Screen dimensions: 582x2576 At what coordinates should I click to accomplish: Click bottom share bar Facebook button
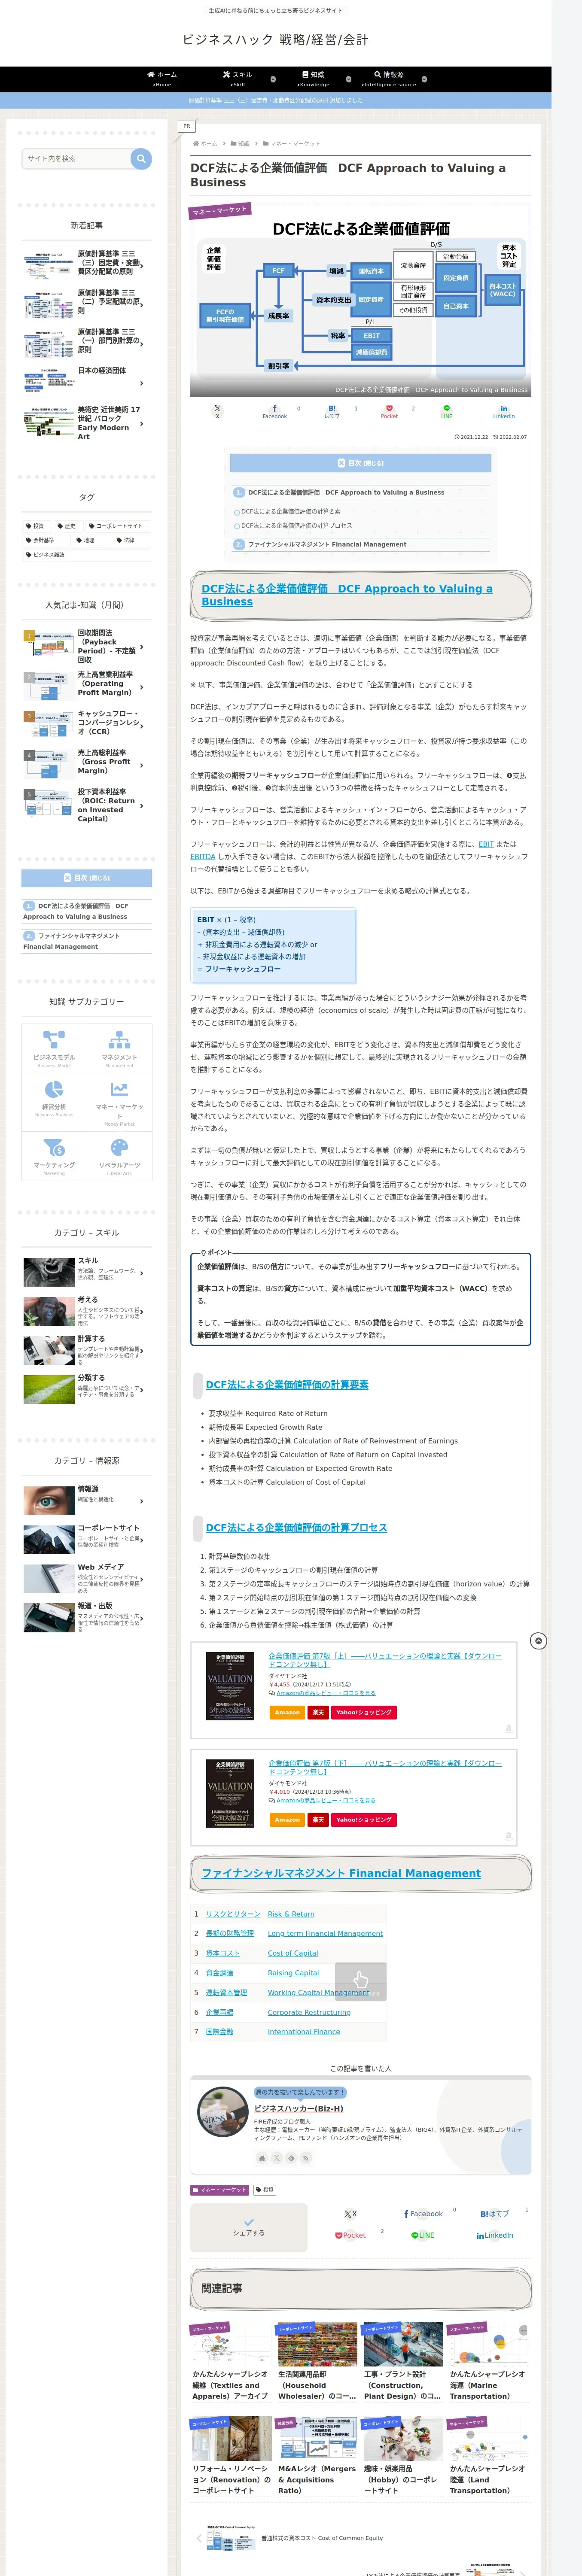[x=423, y=2213]
